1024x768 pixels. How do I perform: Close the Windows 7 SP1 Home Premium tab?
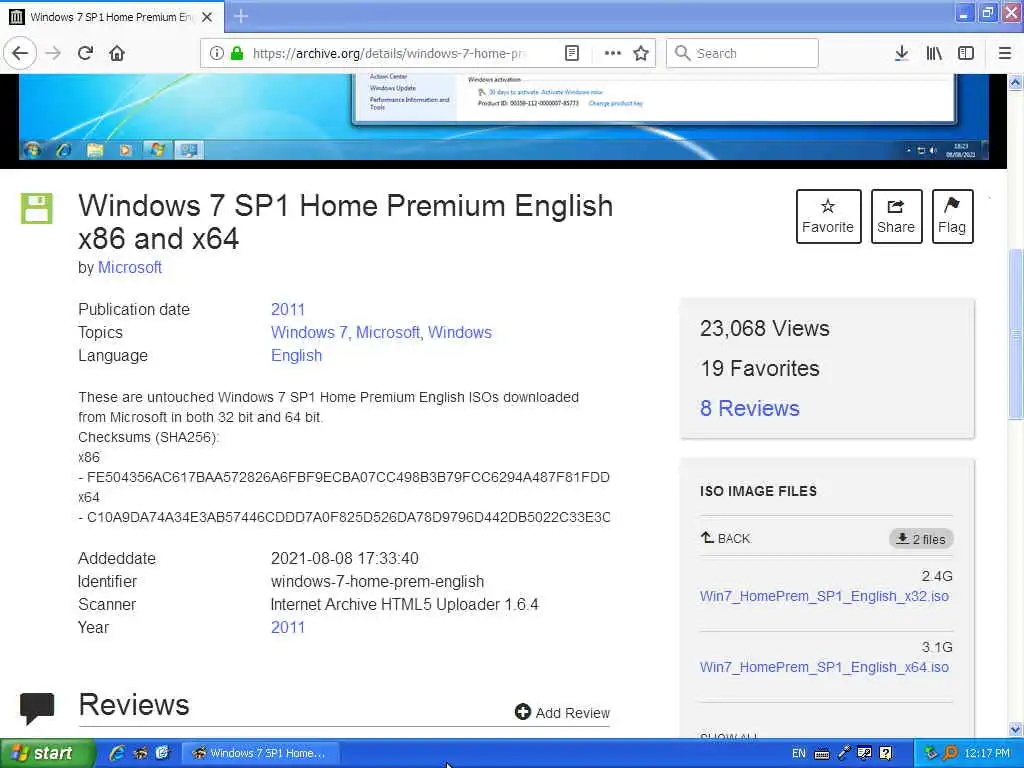pyautogui.click(x=207, y=17)
